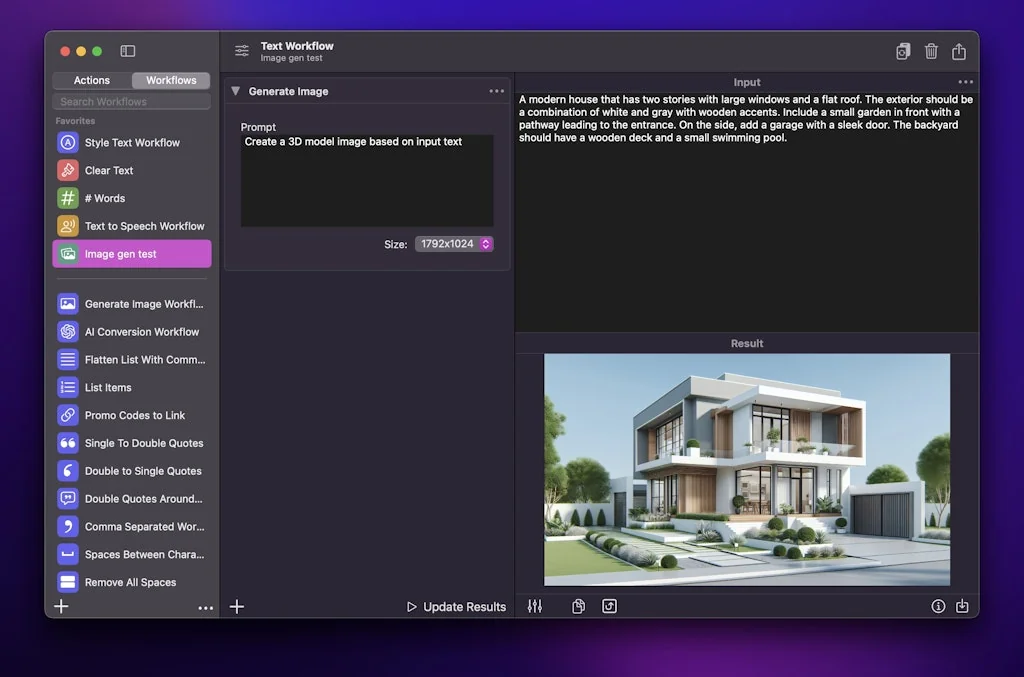The width and height of the screenshot is (1024, 677).
Task: Open the Size dropdown showing 1792x1024
Action: (x=454, y=243)
